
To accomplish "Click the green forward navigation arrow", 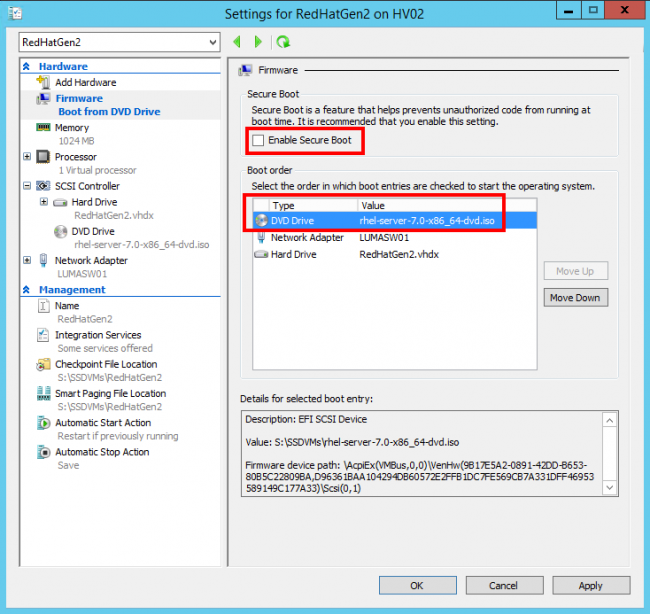I will click(258, 42).
